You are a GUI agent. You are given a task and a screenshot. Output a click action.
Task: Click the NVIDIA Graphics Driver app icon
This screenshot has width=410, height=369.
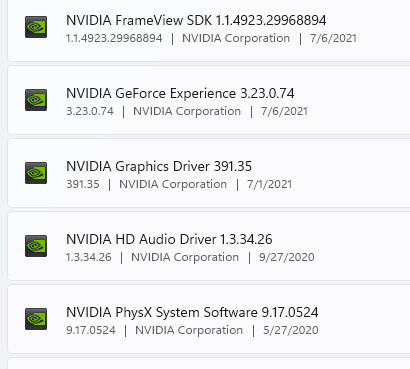point(36,173)
